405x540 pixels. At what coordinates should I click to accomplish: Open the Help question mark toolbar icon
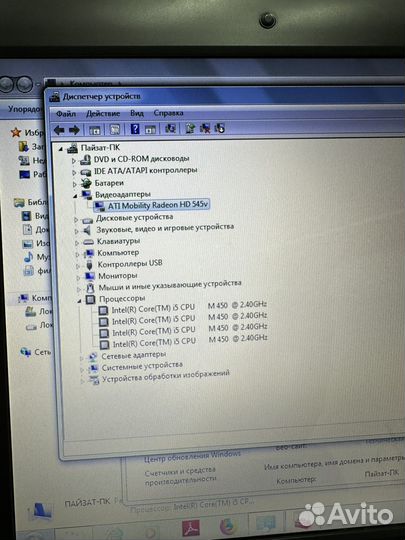135,129
